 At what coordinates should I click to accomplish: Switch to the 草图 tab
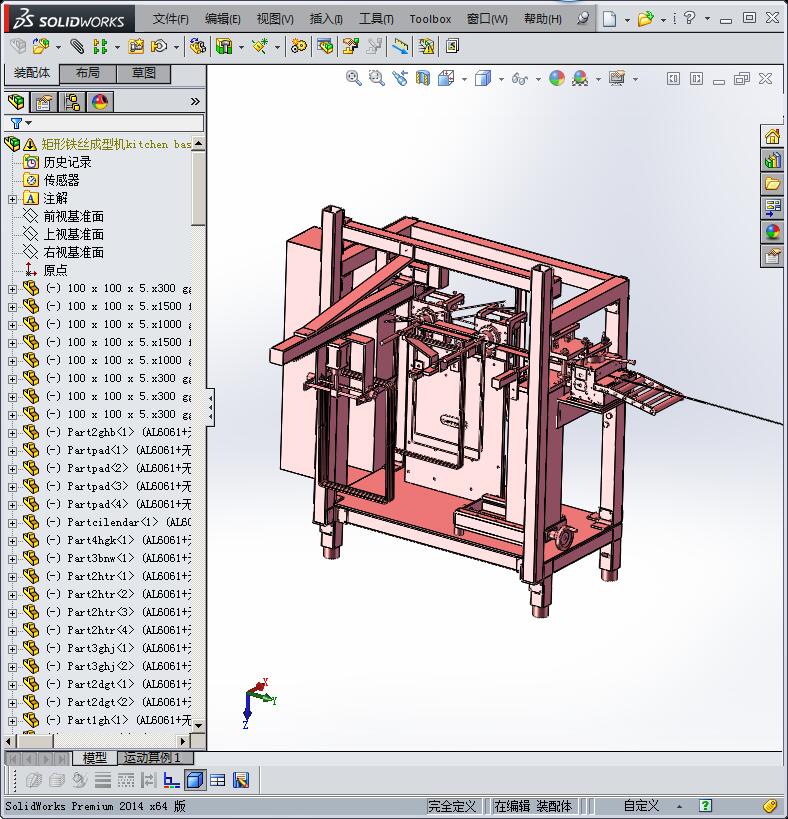point(144,73)
